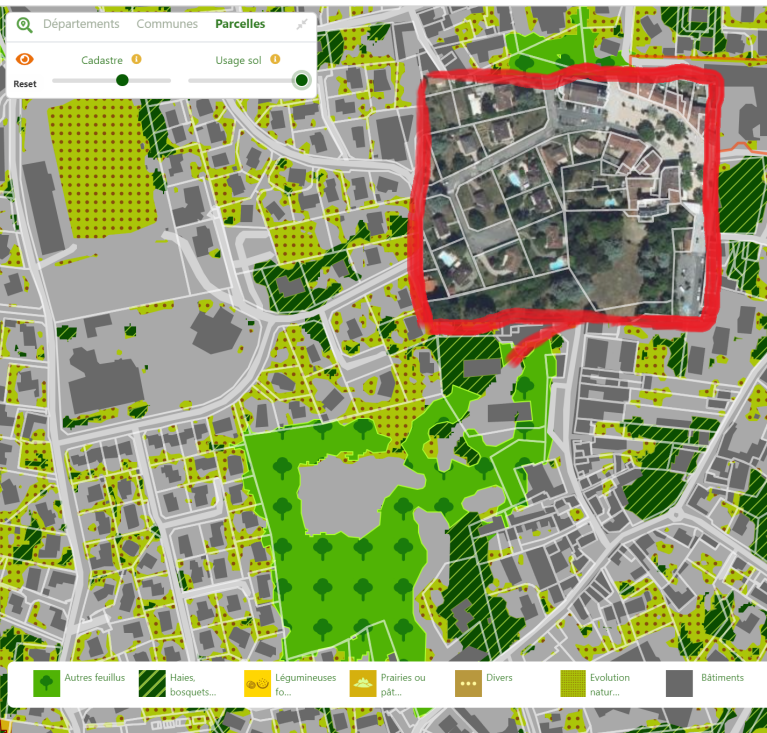This screenshot has width=767, height=733.
Task: Click the Prairies legend icon
Action: point(363,683)
